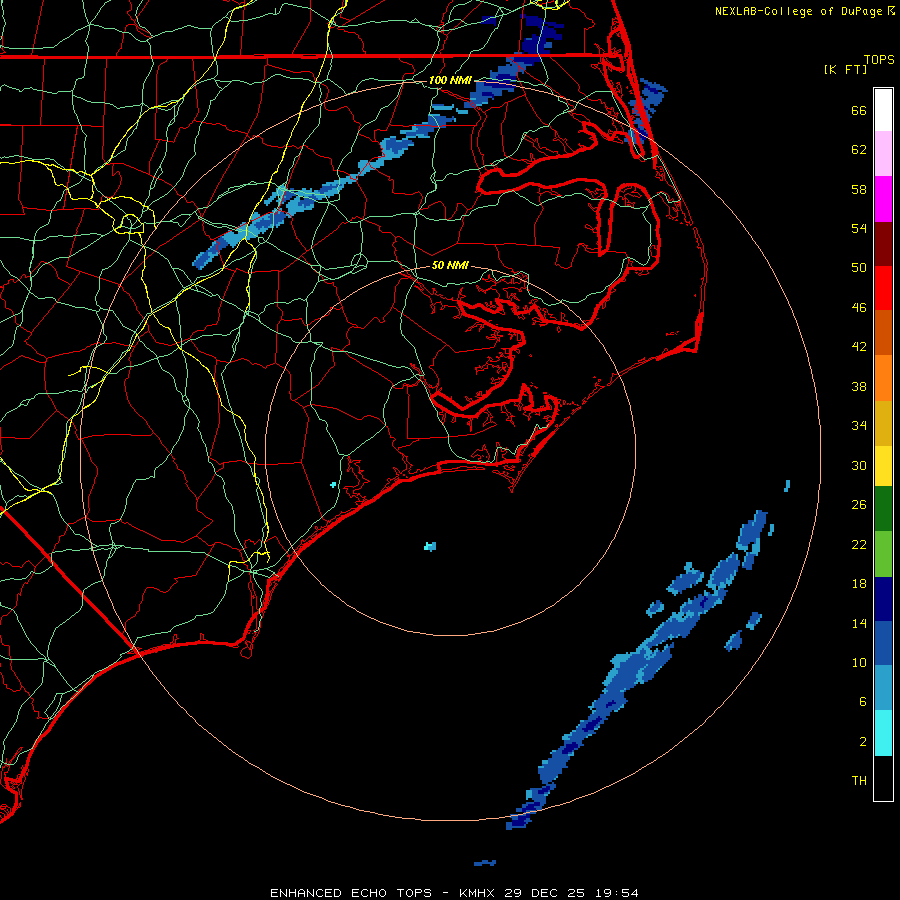The width and height of the screenshot is (900, 900).
Task: Choose the "38" legend label
Action: coord(859,387)
